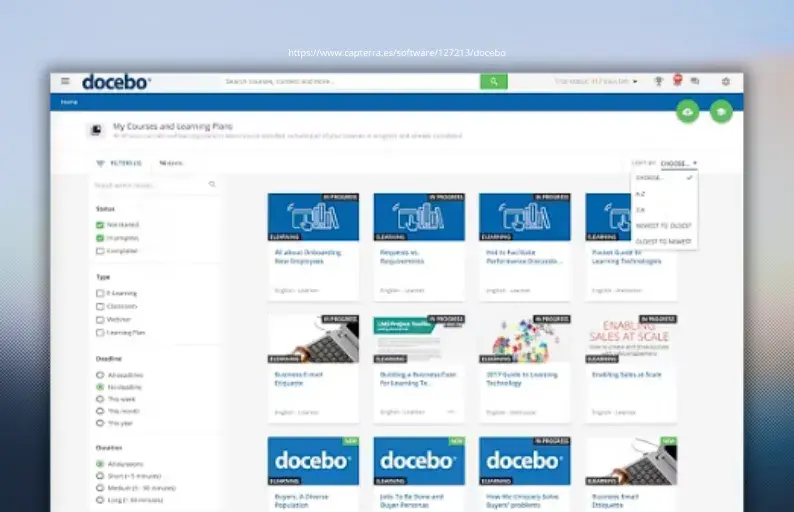Select the No deadline radio option
Image resolution: width=794 pixels, height=512 pixels.
click(100, 387)
